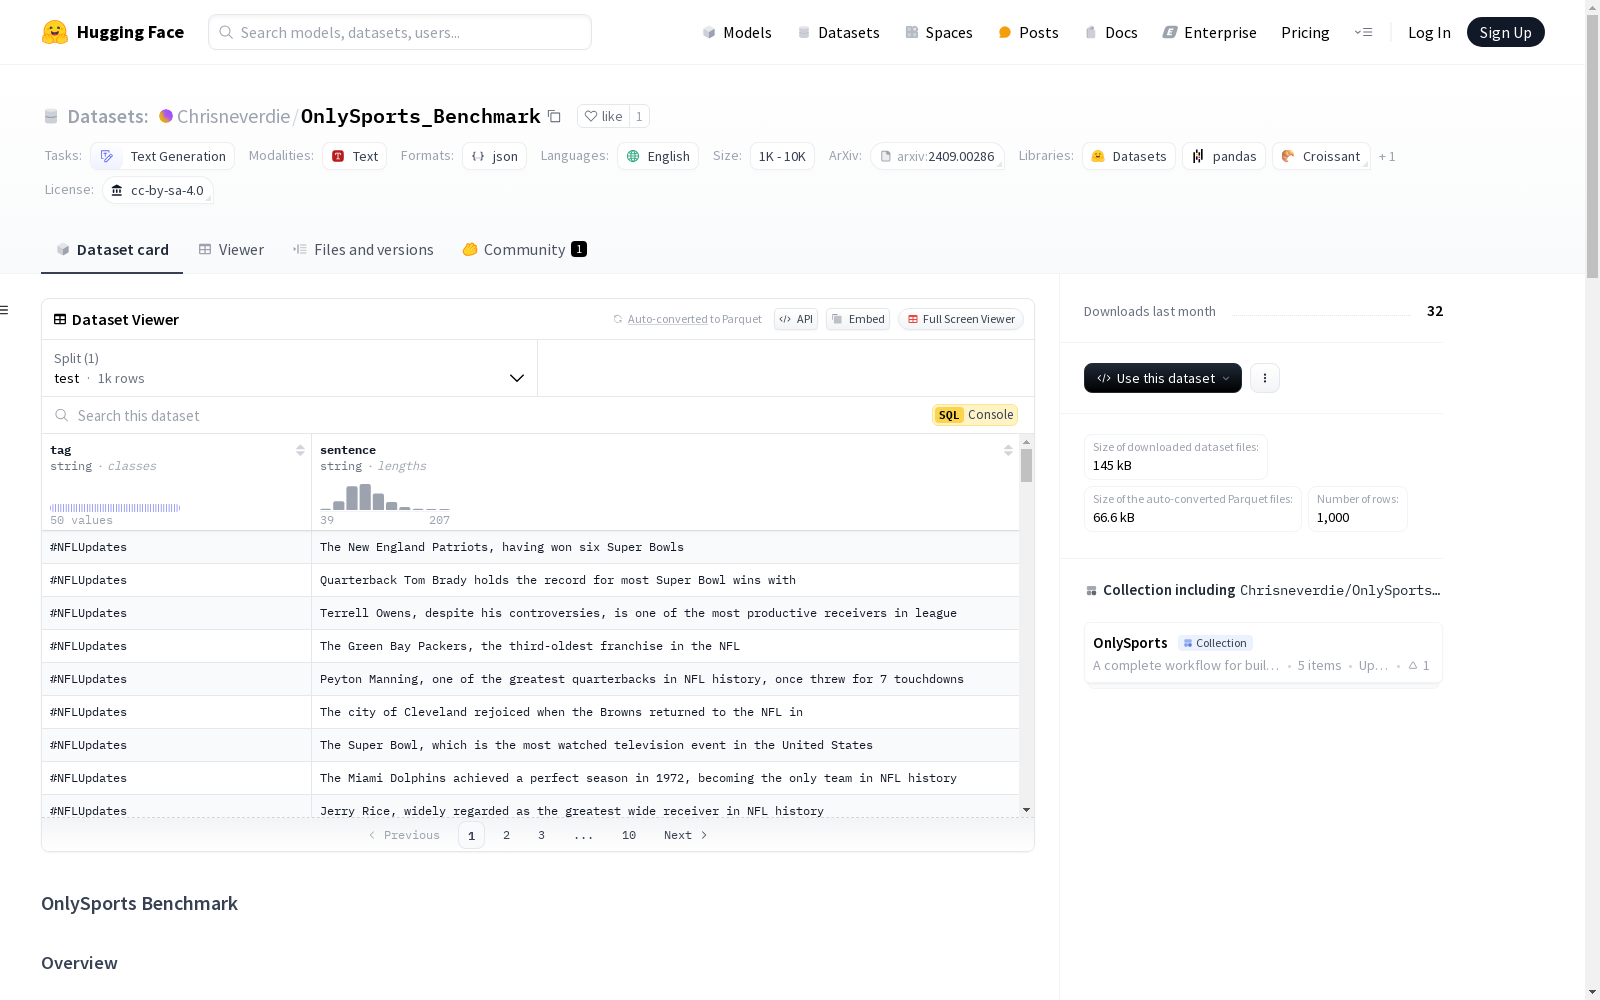1600x1000 pixels.
Task: Click the json format tag
Action: click(494, 156)
